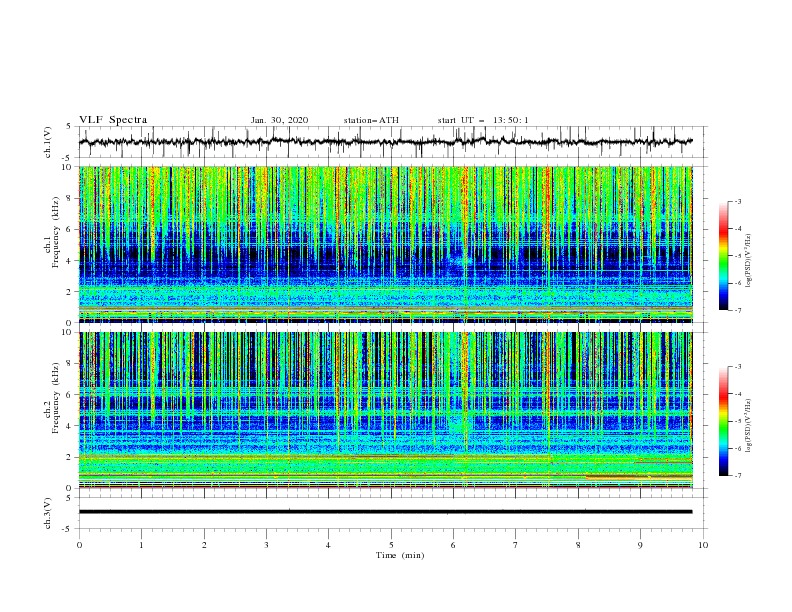Click time axis tick label "5"
This screenshot has height=612, width=792.
click(391, 545)
